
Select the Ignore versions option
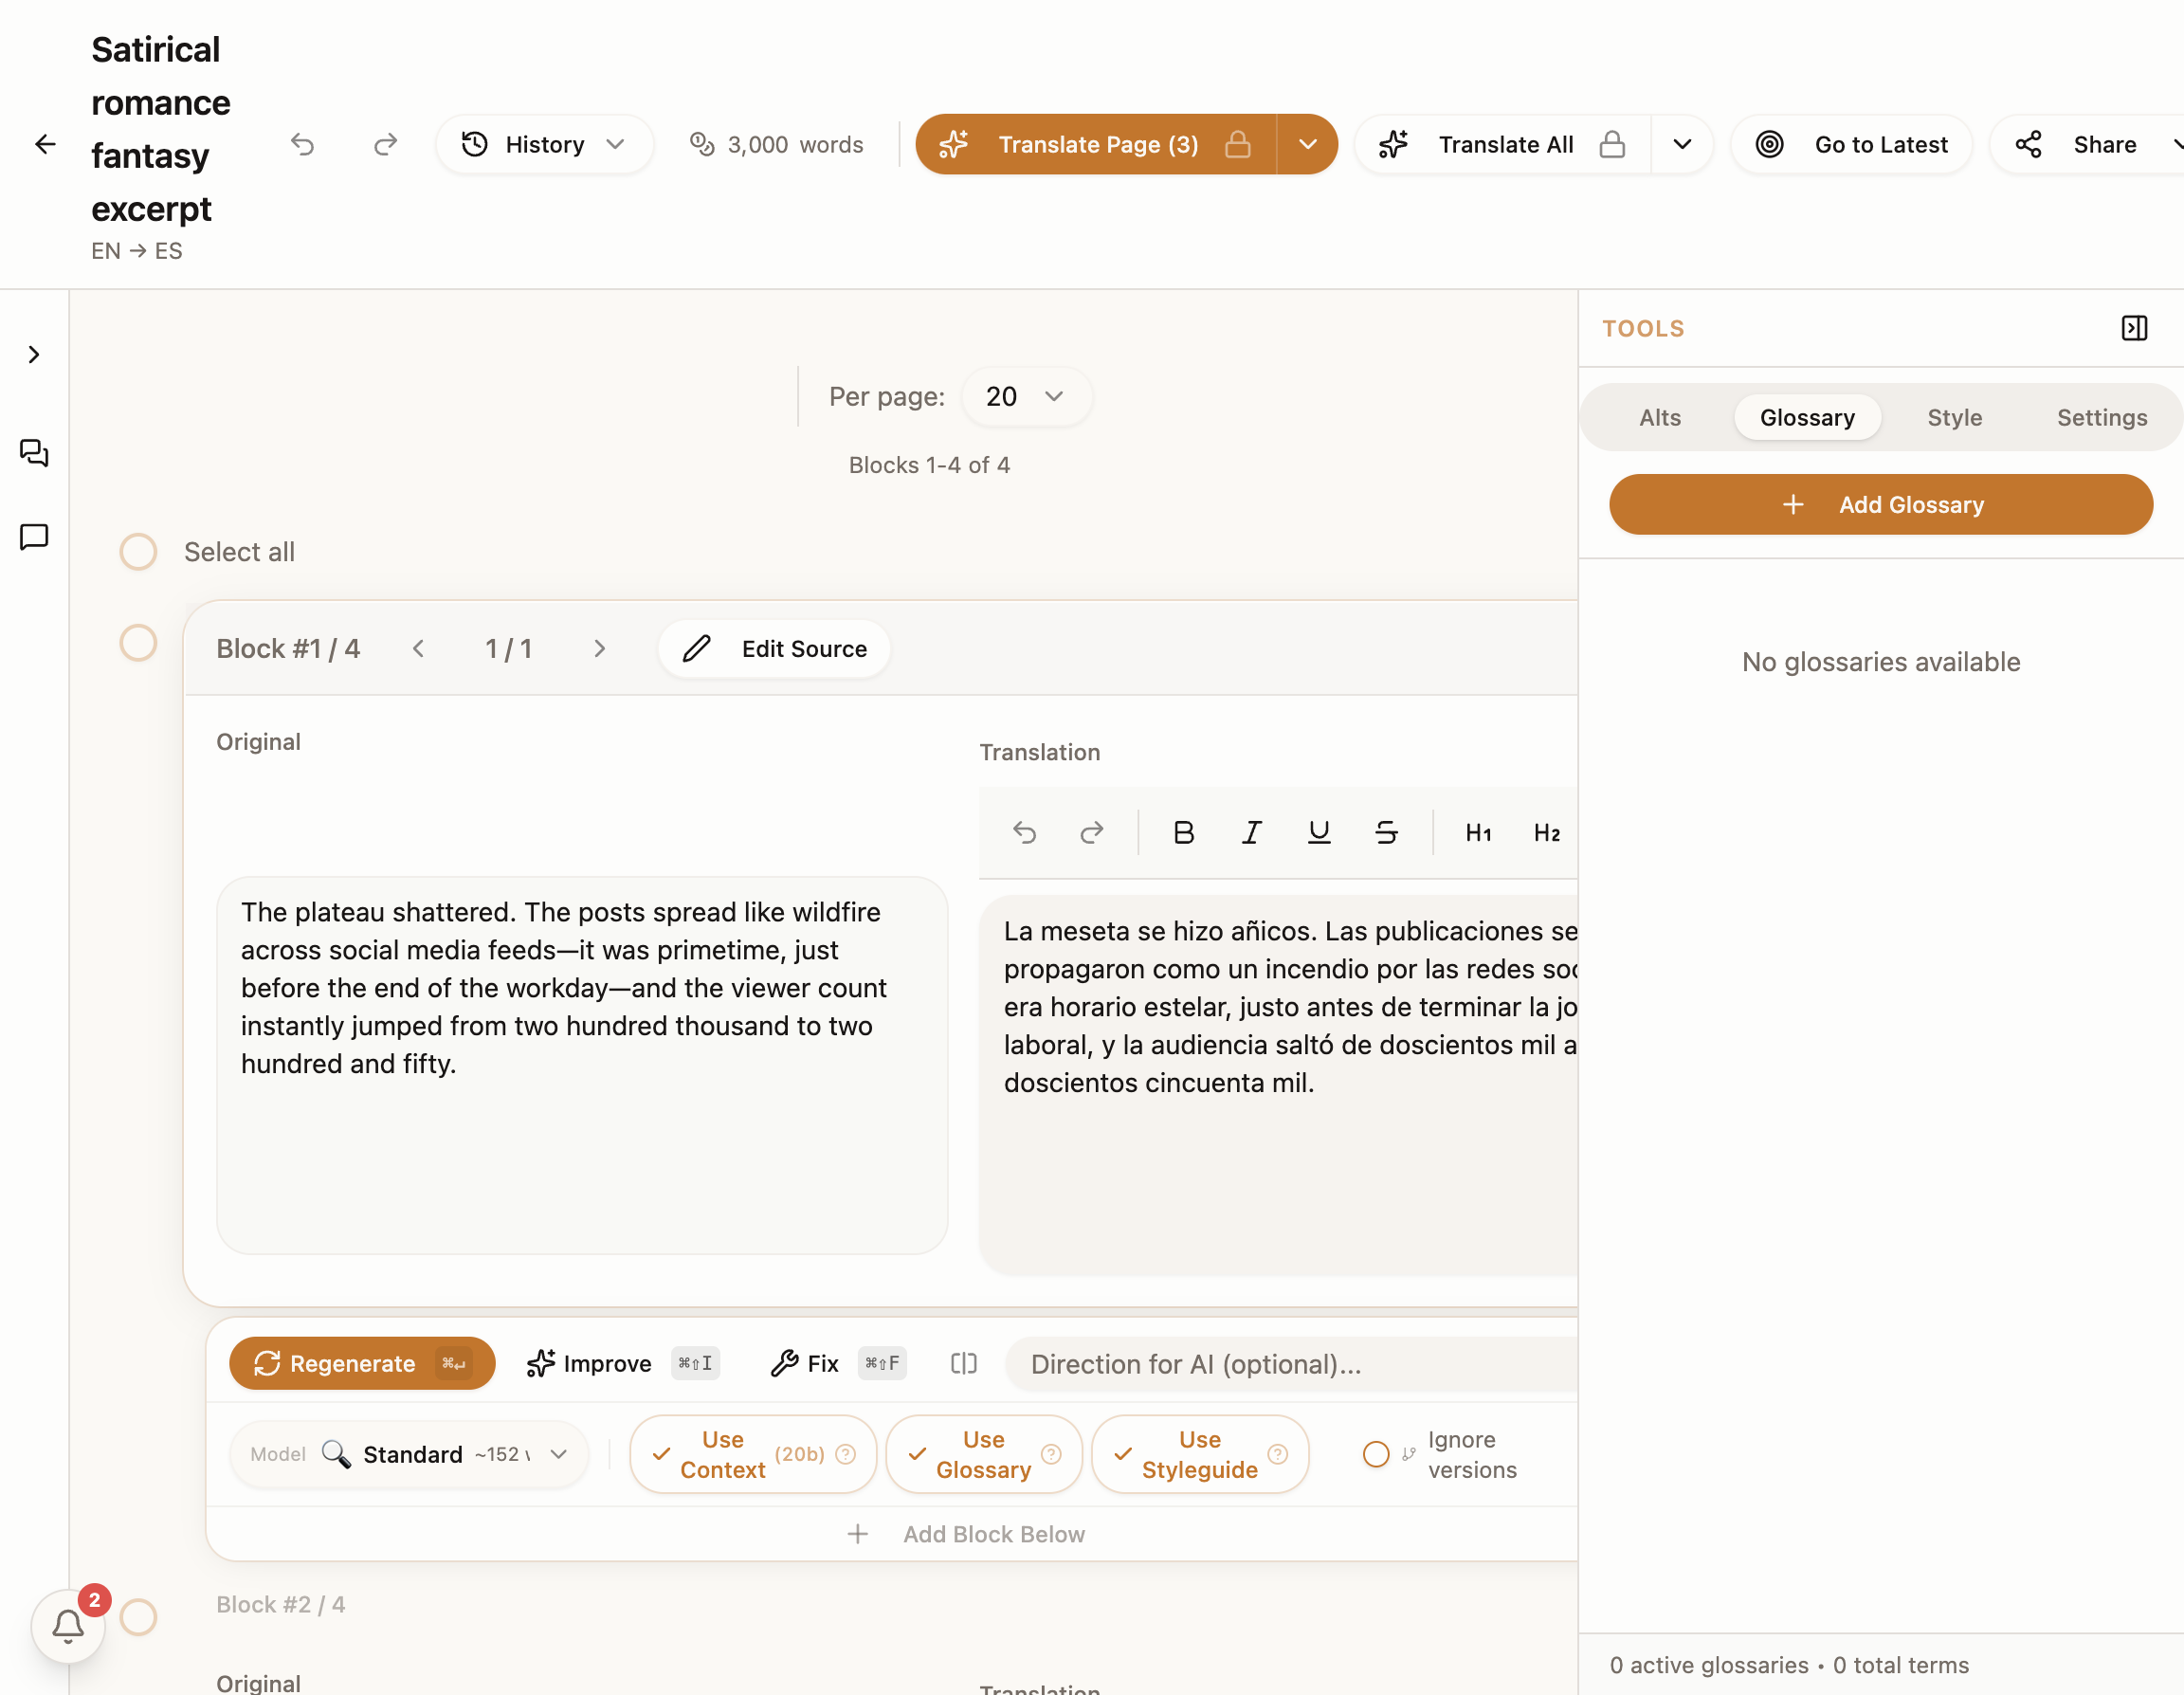1376,1454
